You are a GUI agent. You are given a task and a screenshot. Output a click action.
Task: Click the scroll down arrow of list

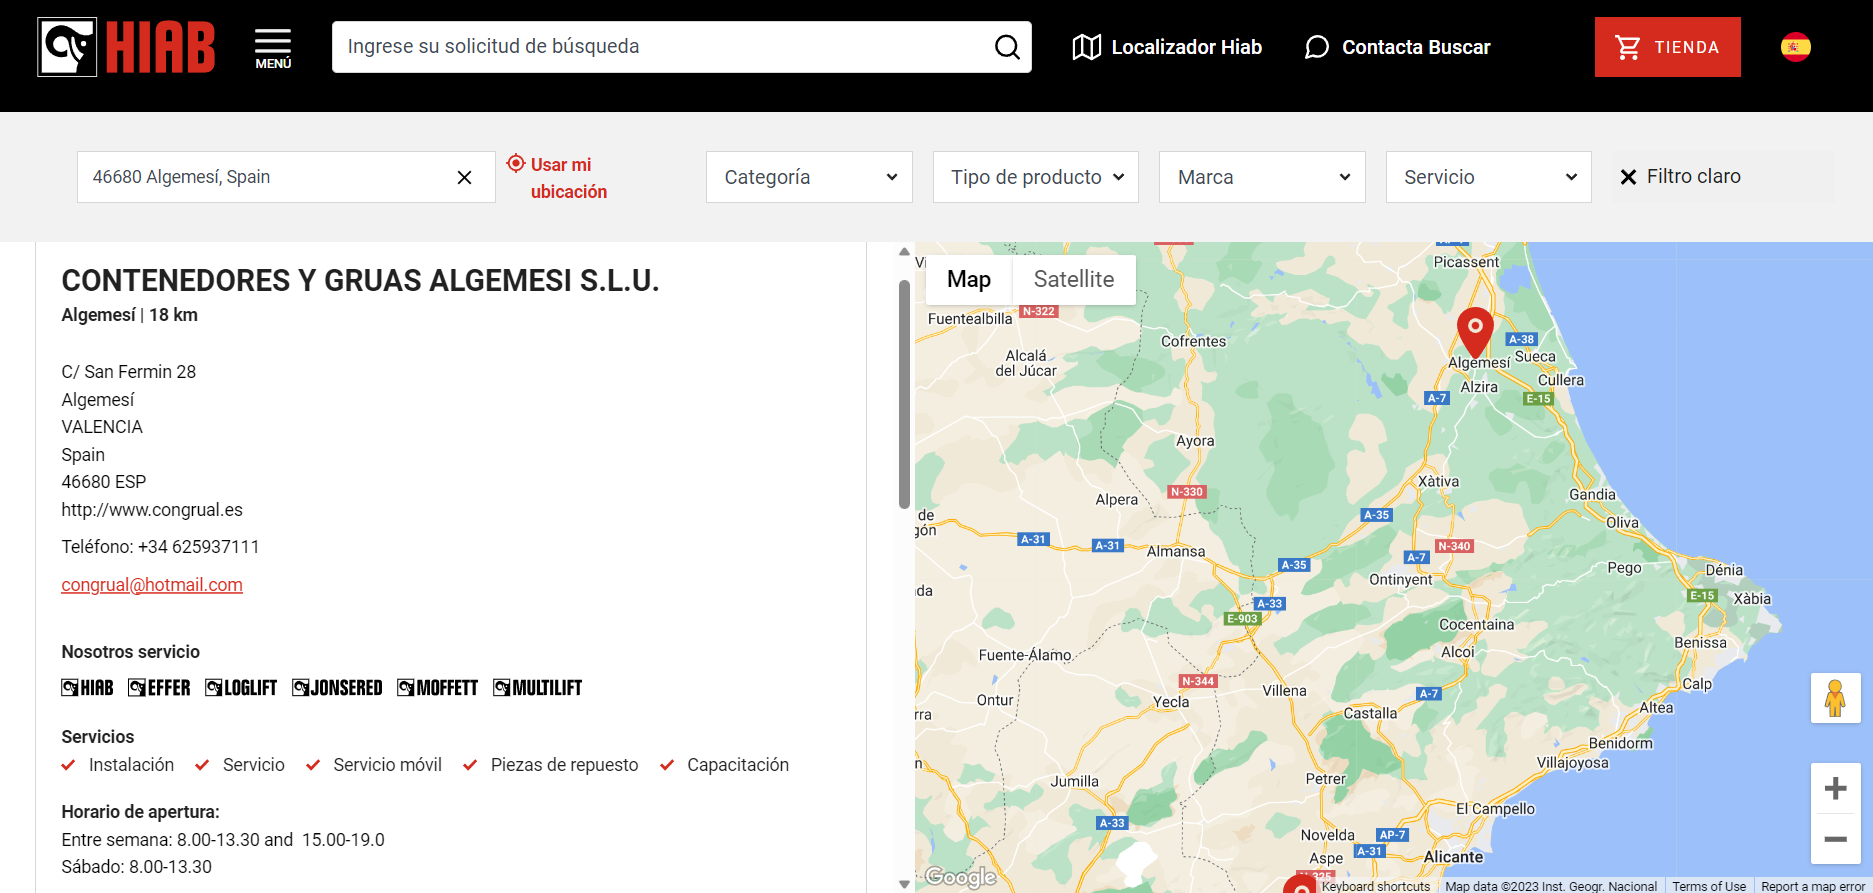[x=904, y=884]
